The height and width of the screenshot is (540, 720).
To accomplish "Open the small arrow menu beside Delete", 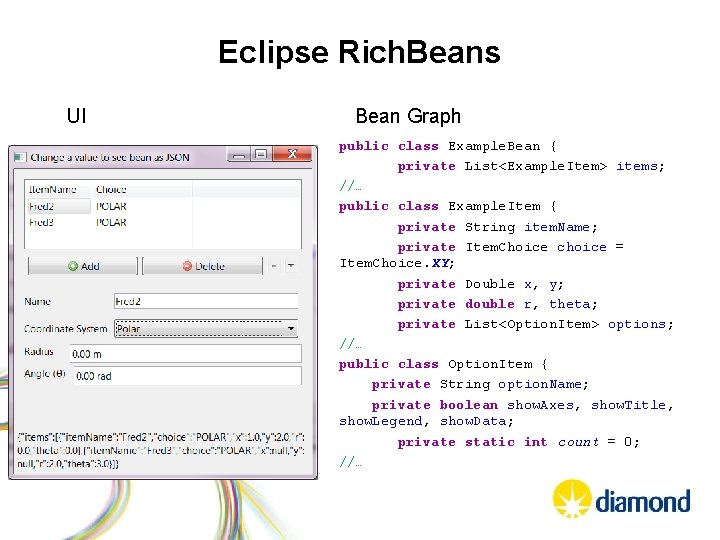I will coord(291,266).
